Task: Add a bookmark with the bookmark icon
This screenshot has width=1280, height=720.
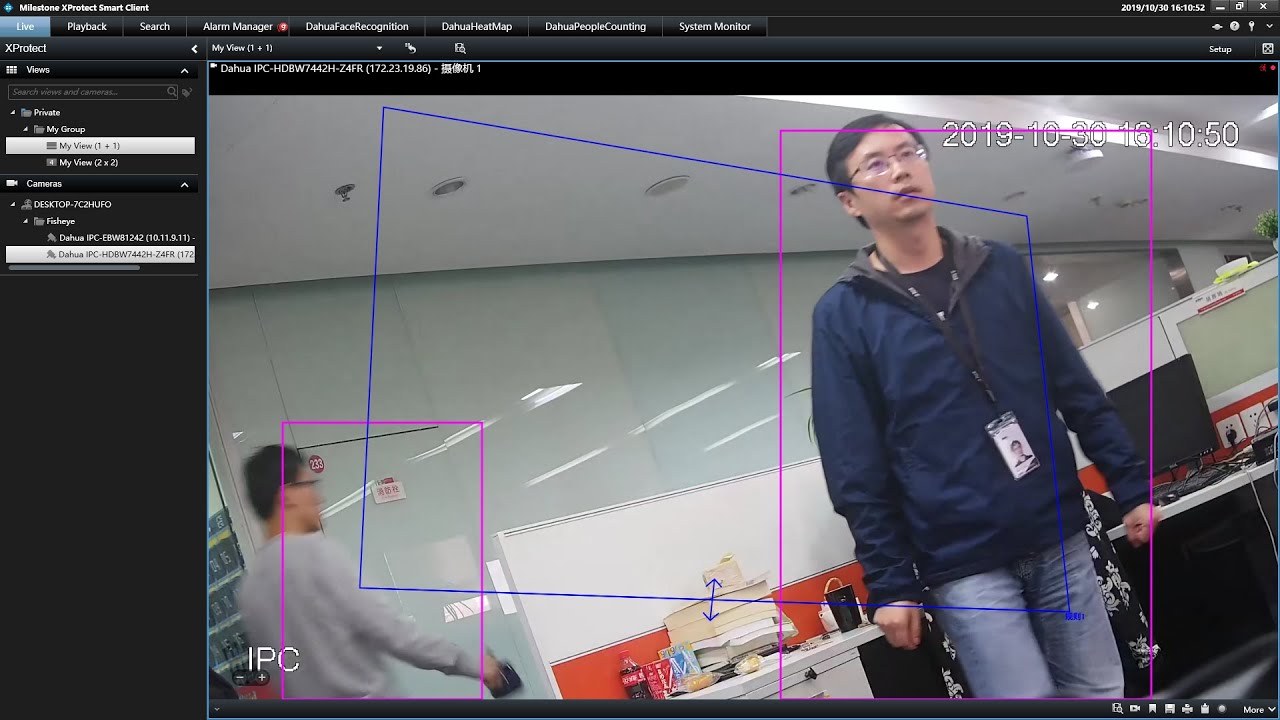Action: pyautogui.click(x=1152, y=709)
